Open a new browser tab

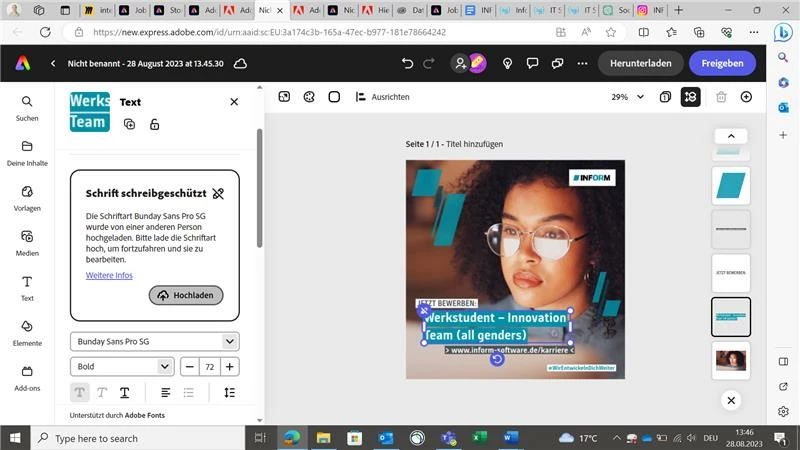coord(679,10)
